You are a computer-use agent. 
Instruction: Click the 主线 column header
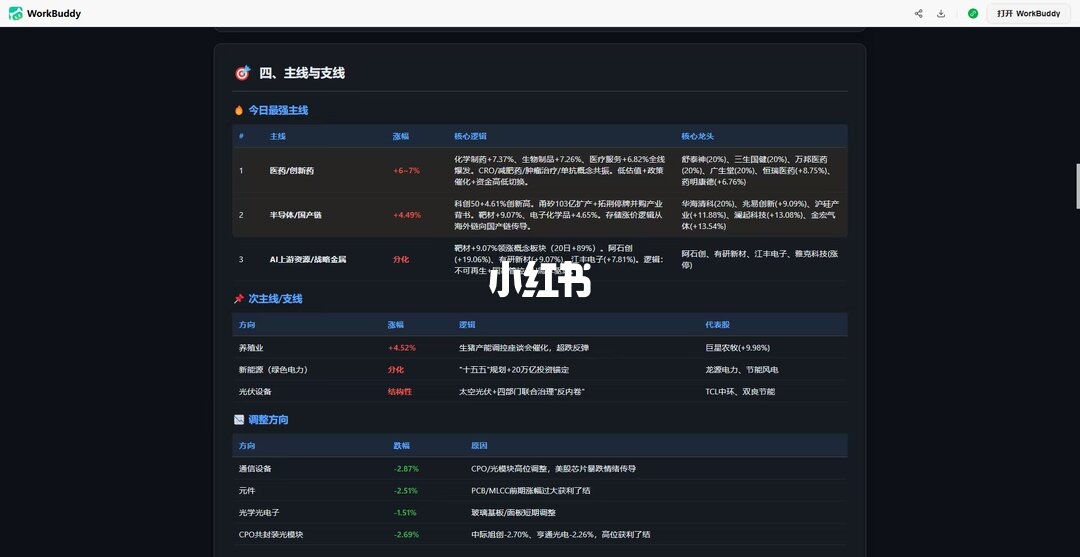pos(278,136)
